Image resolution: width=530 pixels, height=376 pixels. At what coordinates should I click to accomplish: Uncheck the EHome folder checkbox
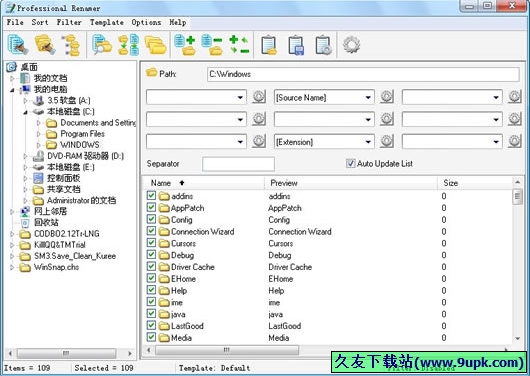click(151, 278)
